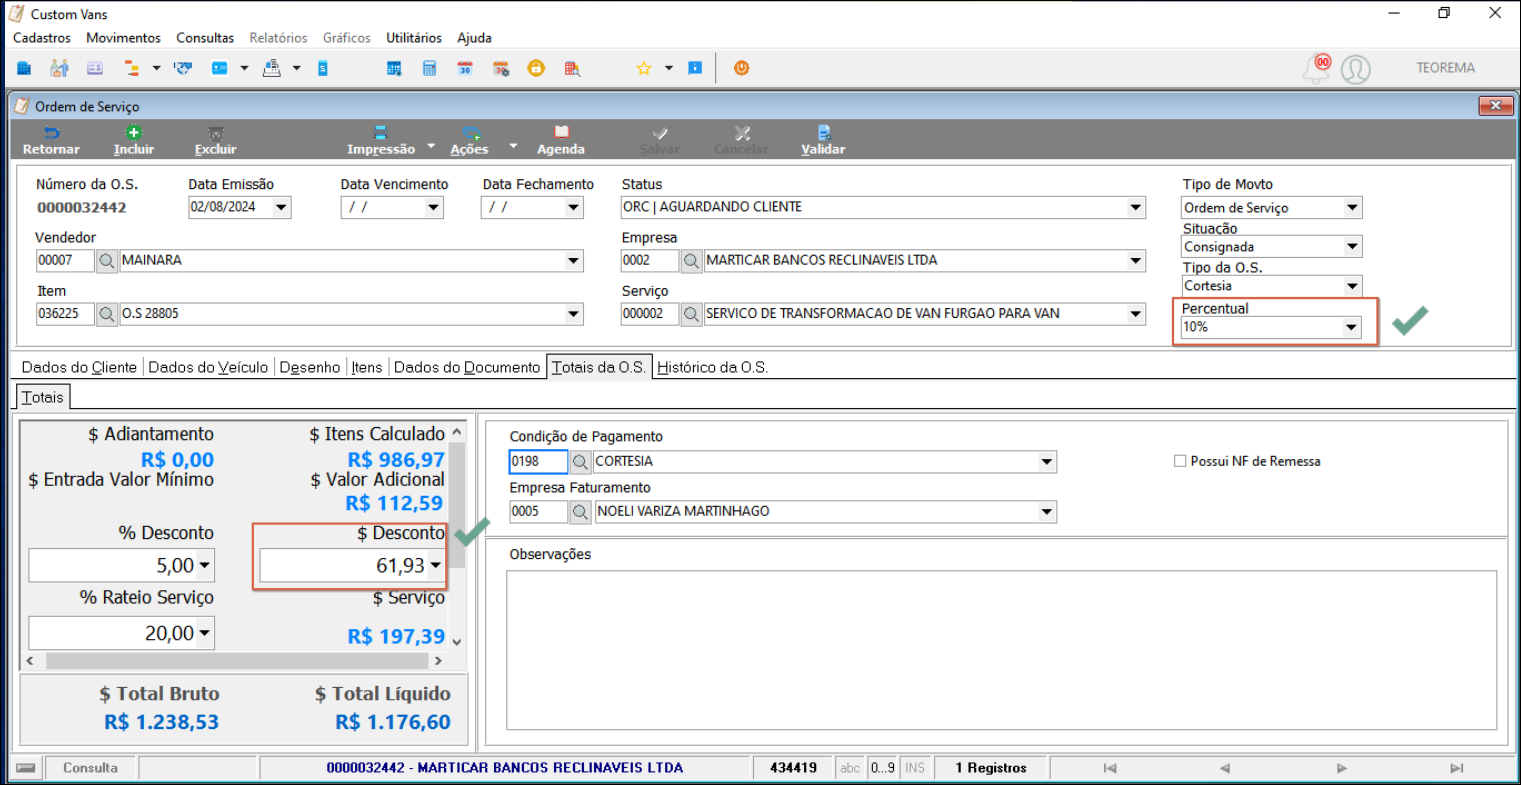This screenshot has width=1521, height=785.
Task: Click the orange power icon
Action: 741,68
